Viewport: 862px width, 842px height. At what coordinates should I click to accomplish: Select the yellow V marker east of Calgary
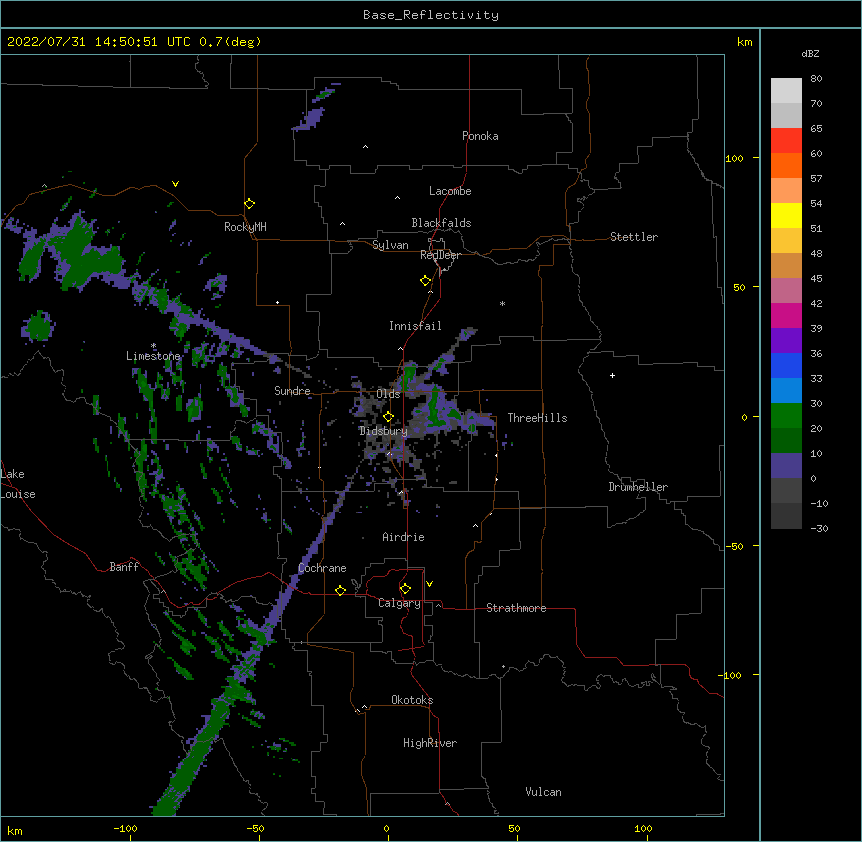[x=429, y=584]
